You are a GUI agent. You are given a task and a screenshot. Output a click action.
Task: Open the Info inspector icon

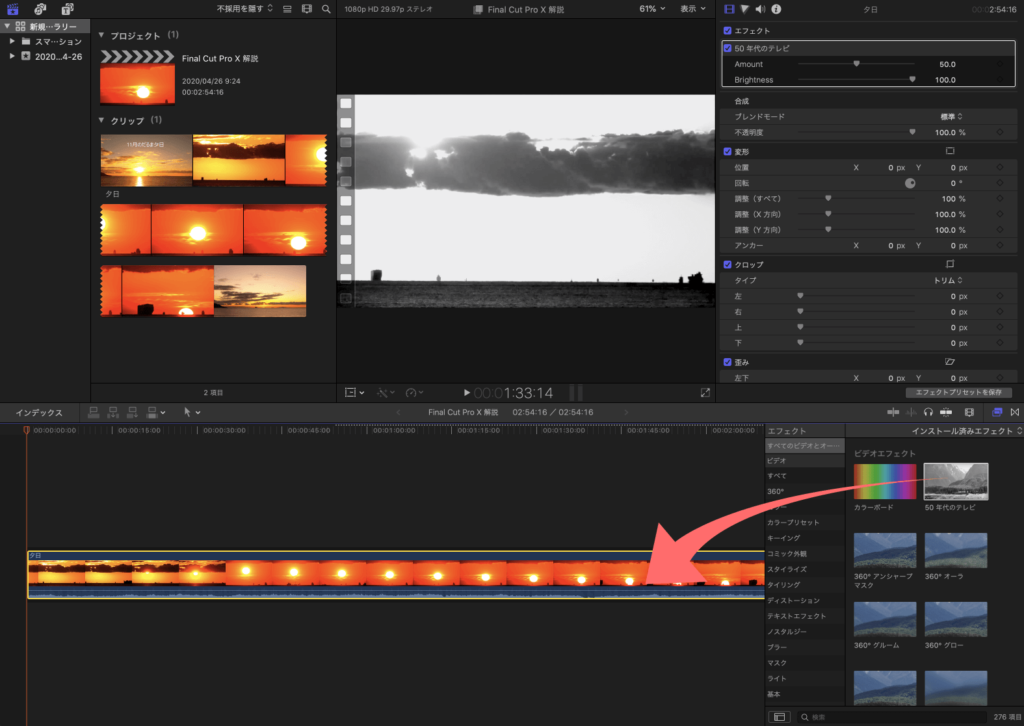tap(776, 9)
